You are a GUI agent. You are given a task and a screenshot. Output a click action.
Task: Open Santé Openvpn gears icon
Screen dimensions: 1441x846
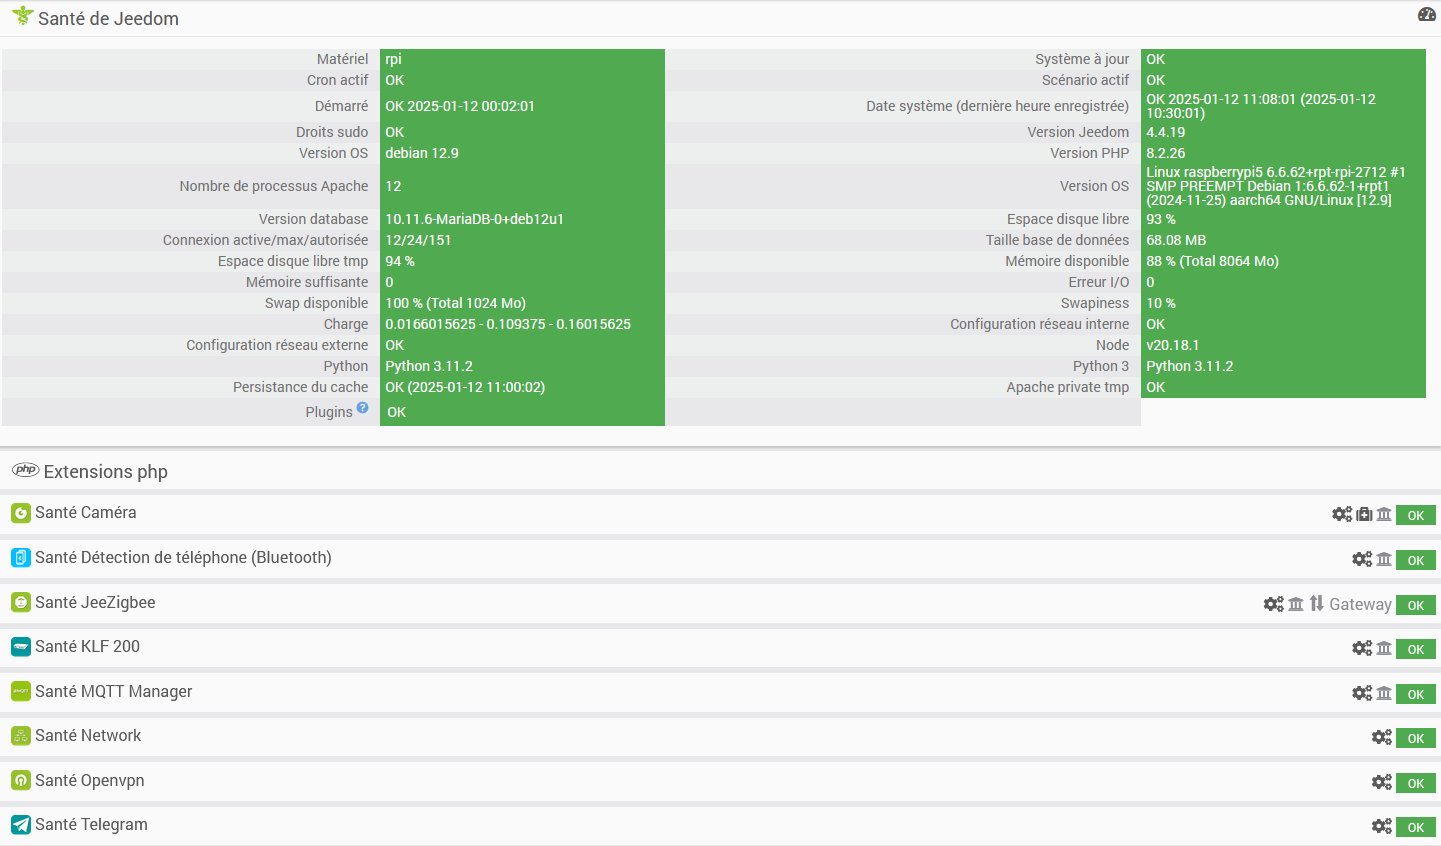pyautogui.click(x=1382, y=782)
